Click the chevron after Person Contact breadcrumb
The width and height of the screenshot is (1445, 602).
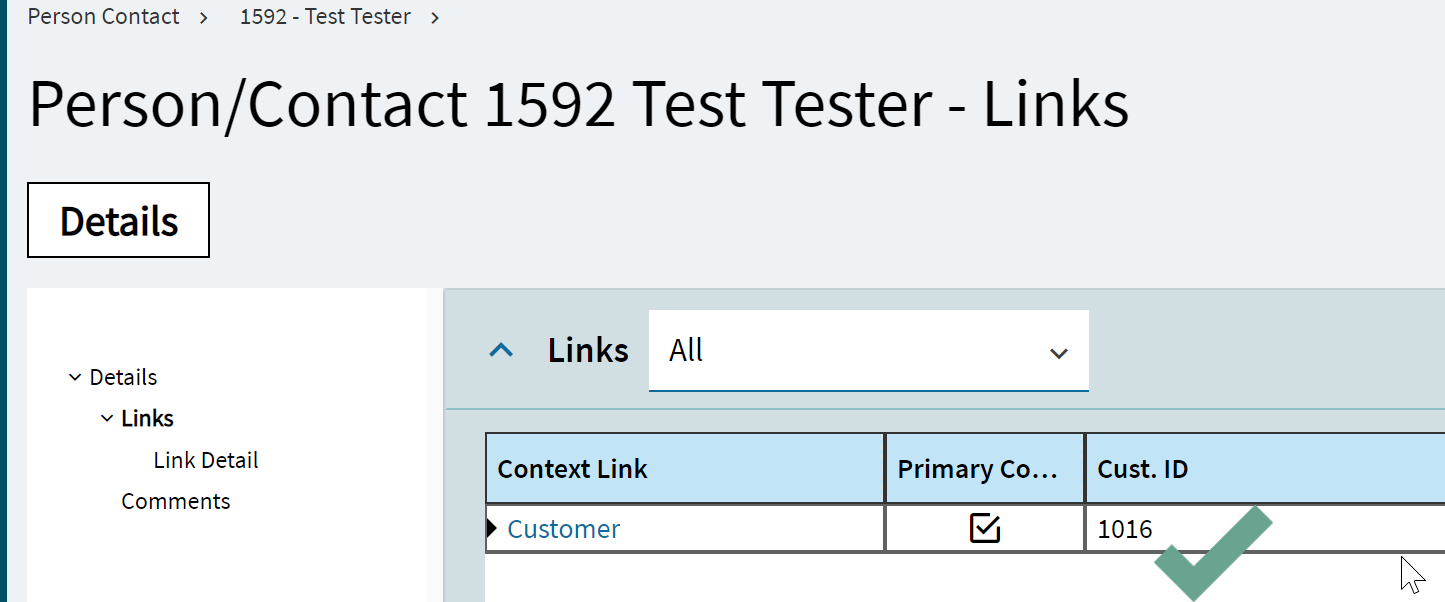point(204,18)
